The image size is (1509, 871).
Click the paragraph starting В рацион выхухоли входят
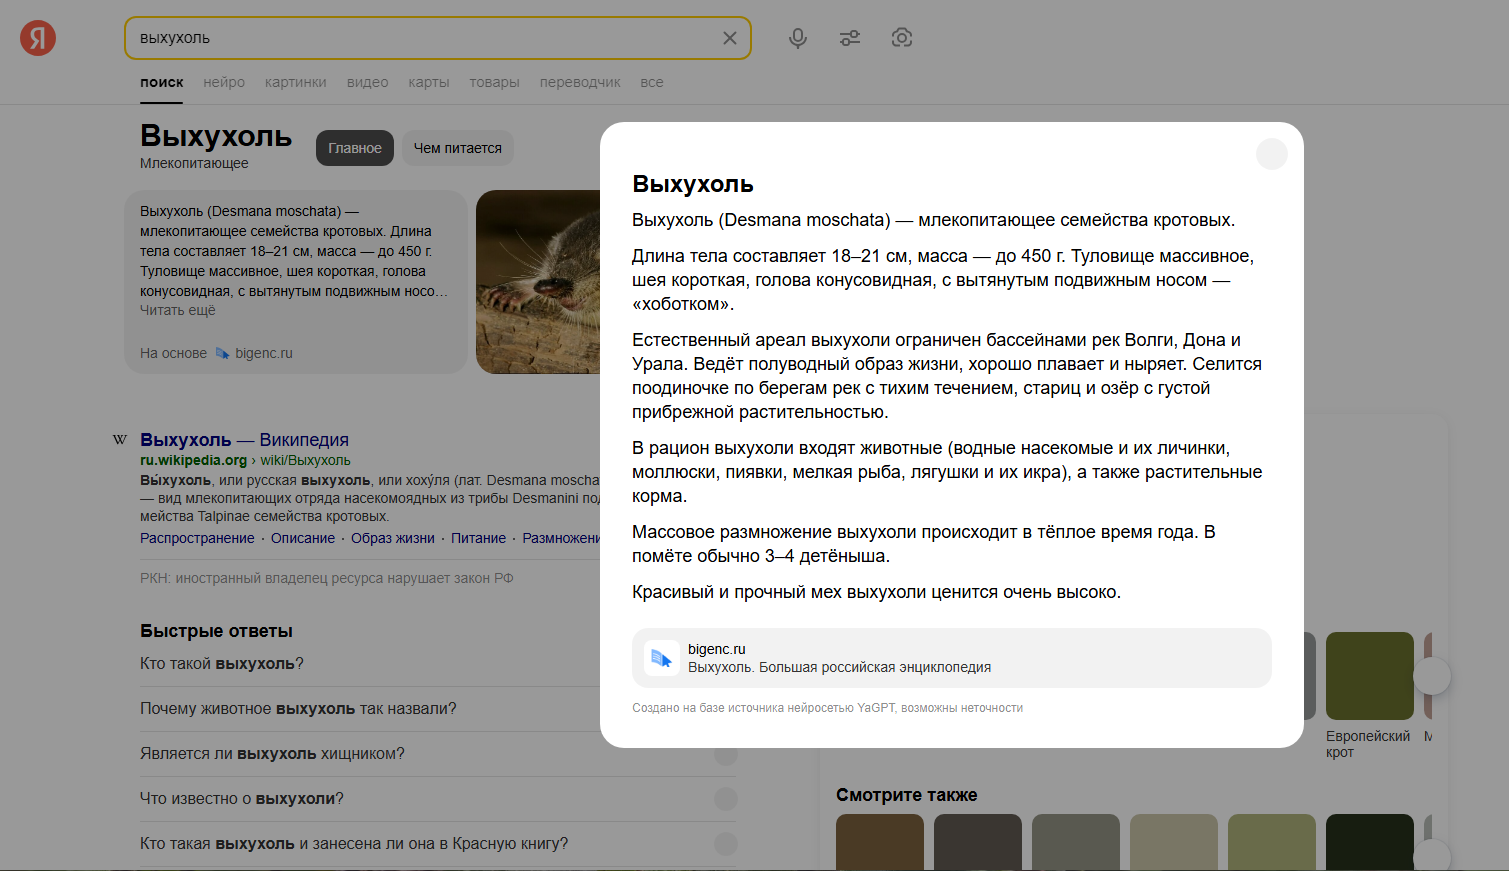tap(947, 472)
